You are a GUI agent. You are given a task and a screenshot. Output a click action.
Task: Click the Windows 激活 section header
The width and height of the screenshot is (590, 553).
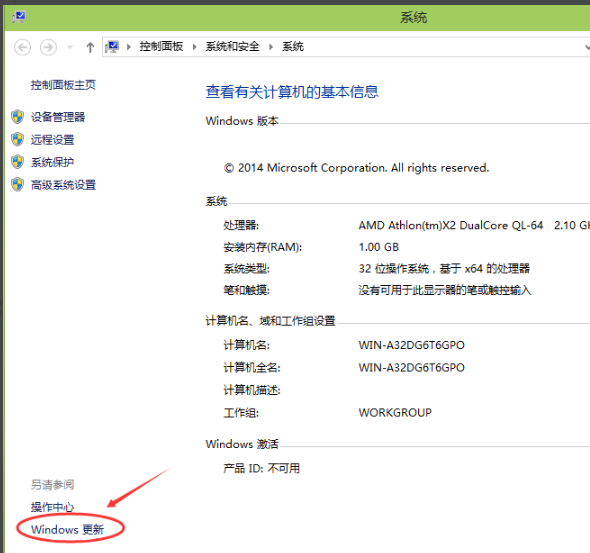[x=242, y=444]
